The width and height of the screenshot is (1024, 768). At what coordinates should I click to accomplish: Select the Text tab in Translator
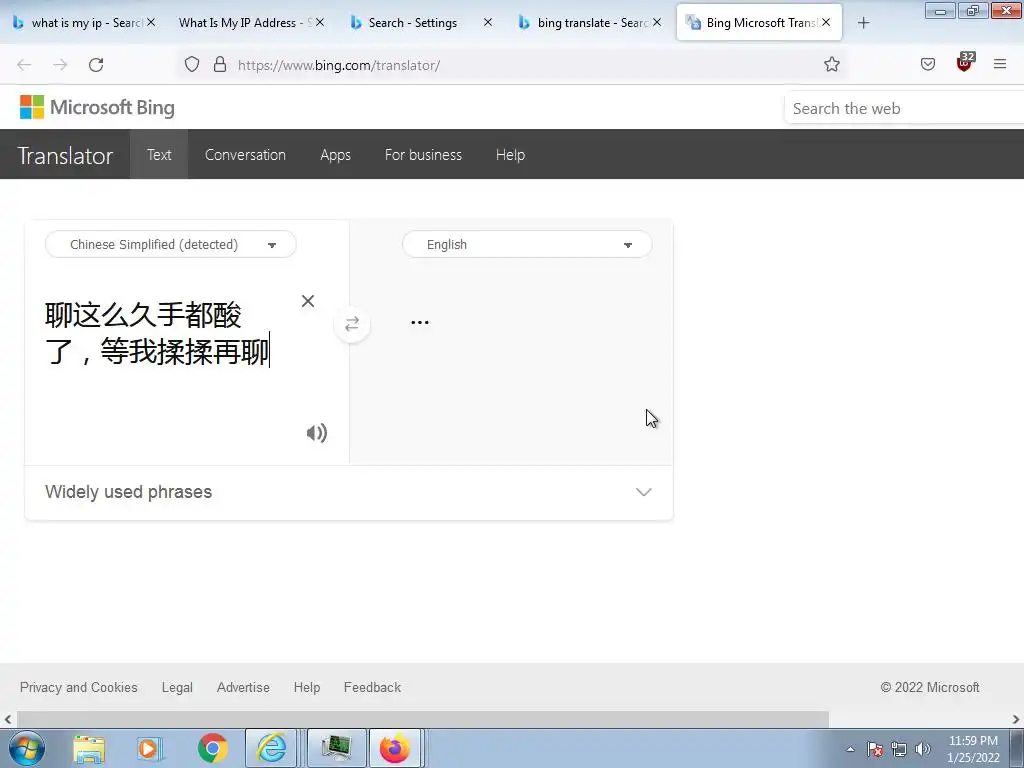tap(159, 155)
